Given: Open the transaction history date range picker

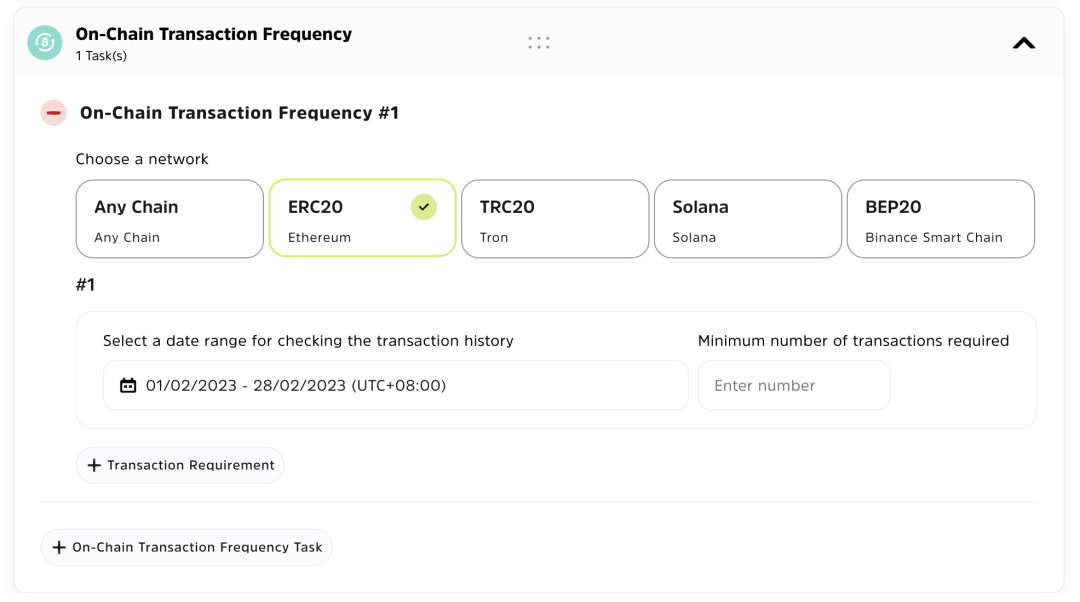Looking at the screenshot, I should 395,386.
